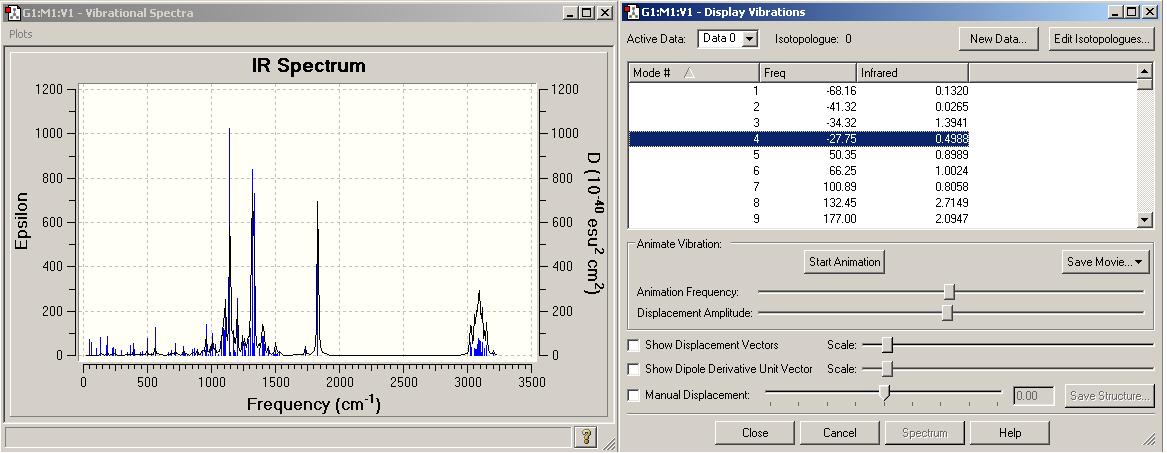1167x453 pixels.
Task: Enable Show Displacement Vectors checkbox
Action: click(633, 345)
